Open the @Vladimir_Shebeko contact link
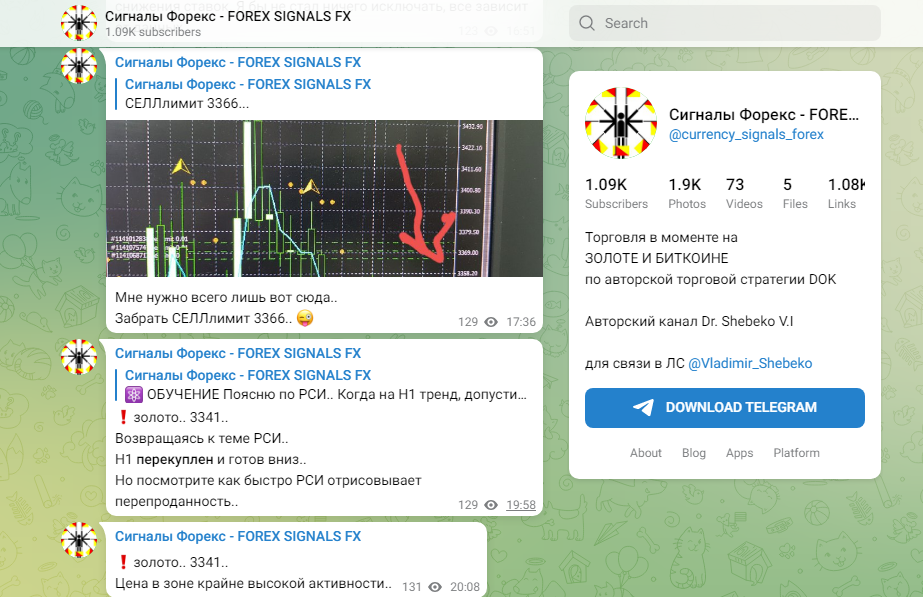Screen dimensions: 923x597 (750, 363)
